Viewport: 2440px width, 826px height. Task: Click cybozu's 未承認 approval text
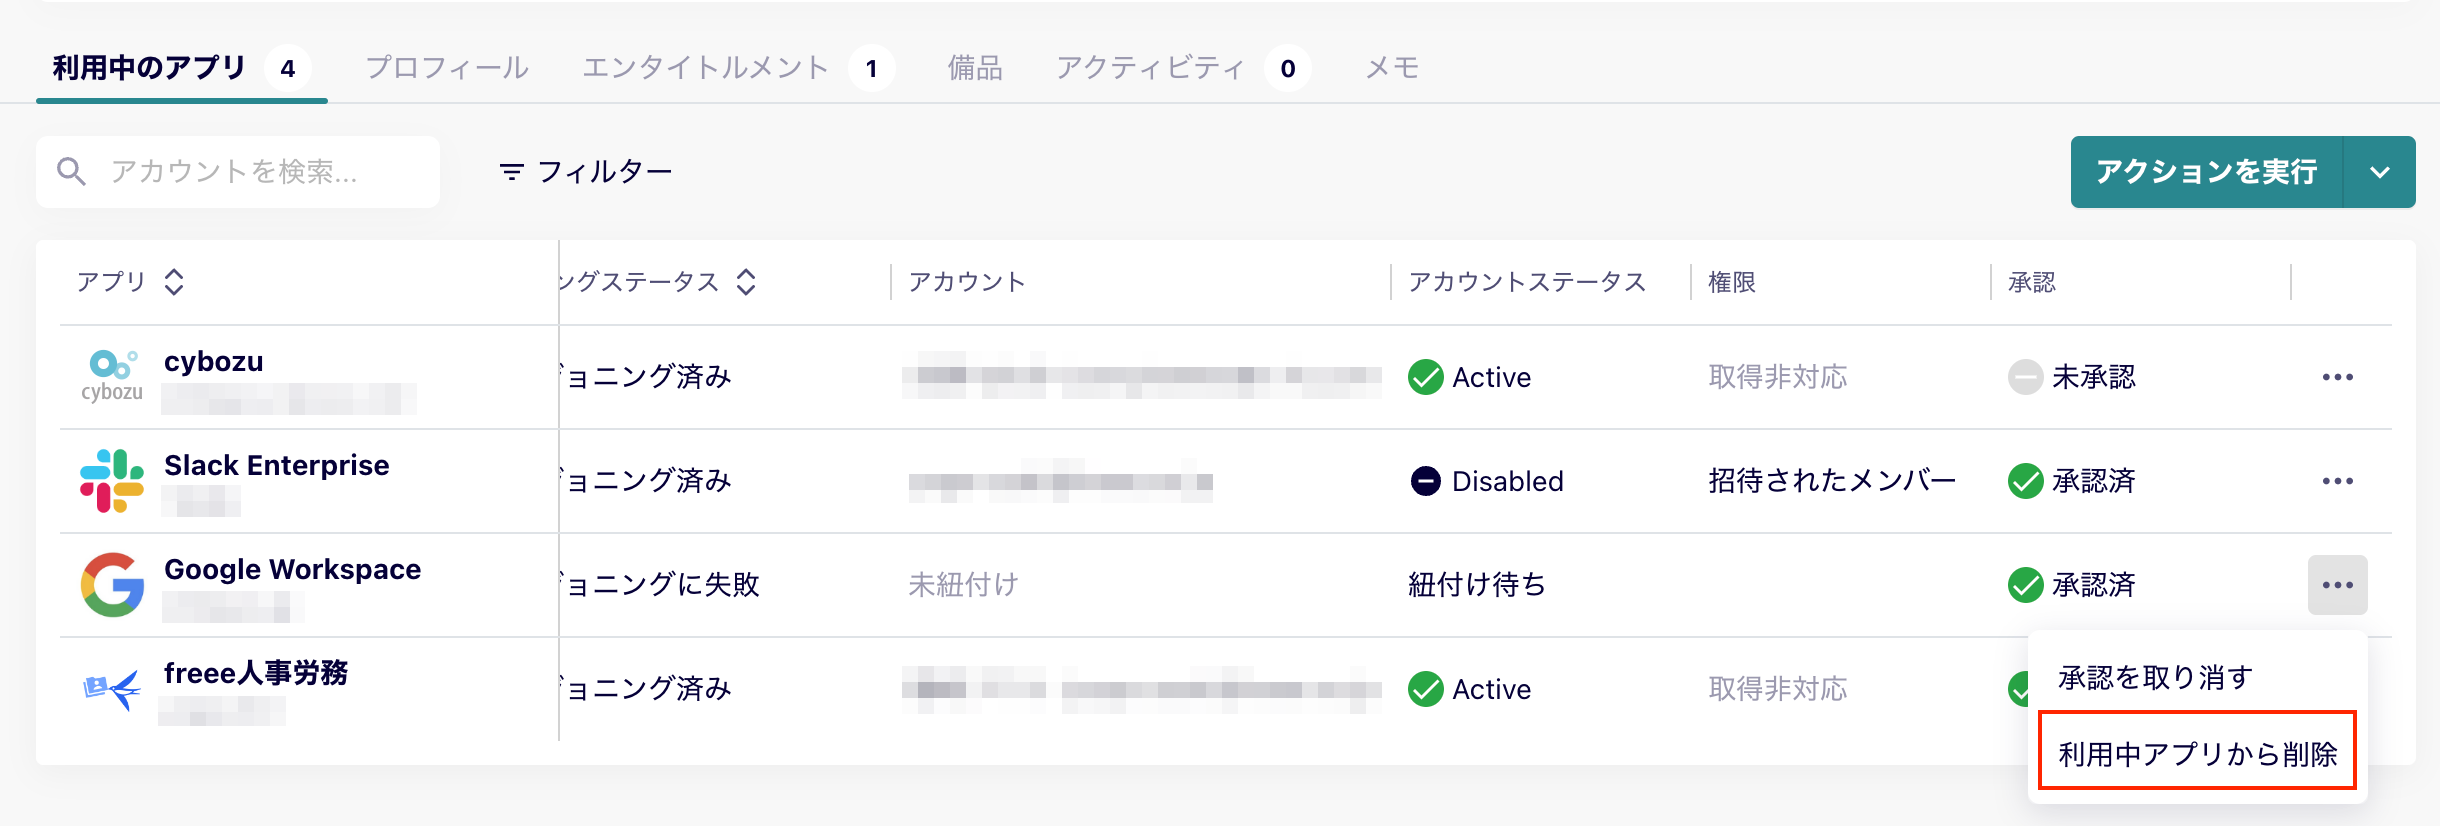tap(2094, 377)
